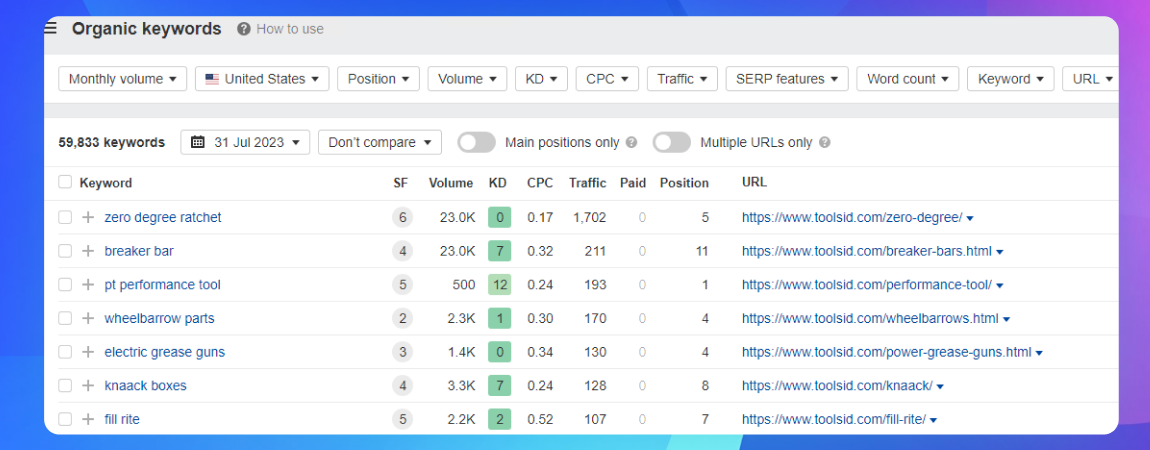Click SERP features badge for knaack boxes
Image resolution: width=1150 pixels, height=450 pixels.
(402, 386)
